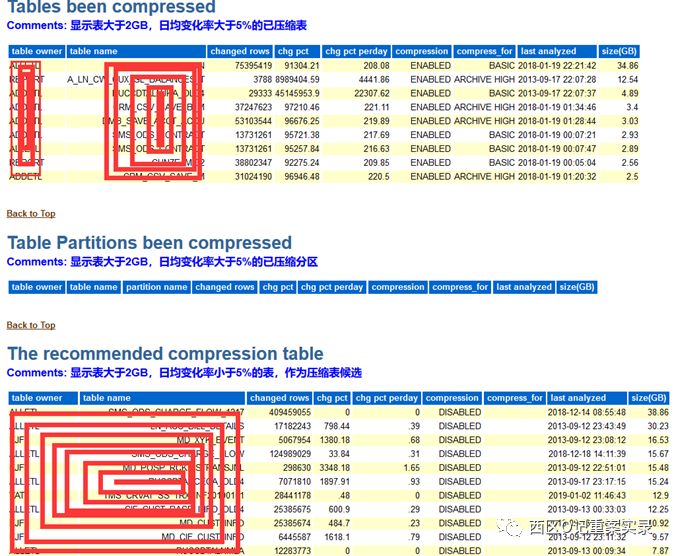Click table name header in recommended compression table
The width and height of the screenshot is (674, 556).
pos(162,398)
